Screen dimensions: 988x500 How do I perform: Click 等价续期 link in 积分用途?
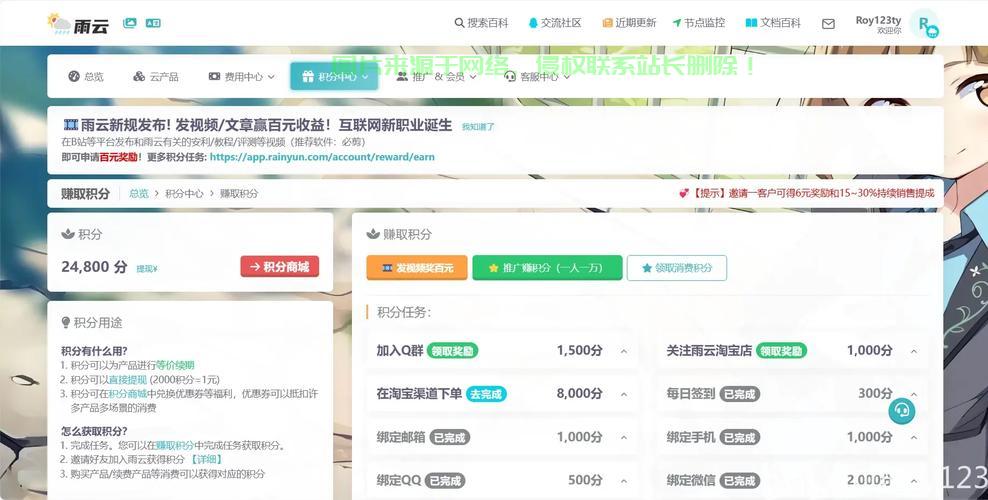[x=175, y=365]
